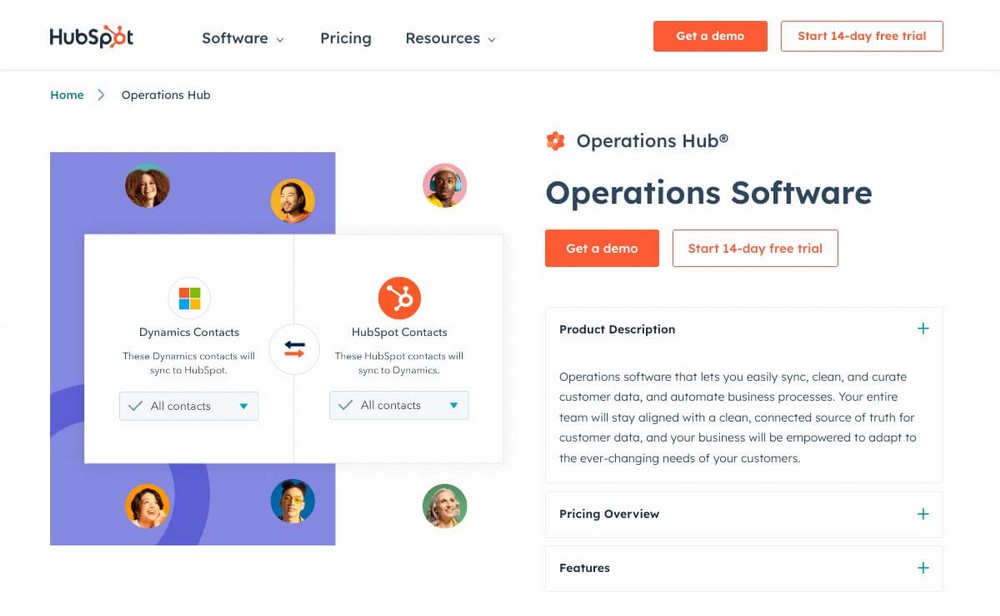Click avatar of gray-haired woman on green
This screenshot has width=1000, height=616.
(x=445, y=506)
